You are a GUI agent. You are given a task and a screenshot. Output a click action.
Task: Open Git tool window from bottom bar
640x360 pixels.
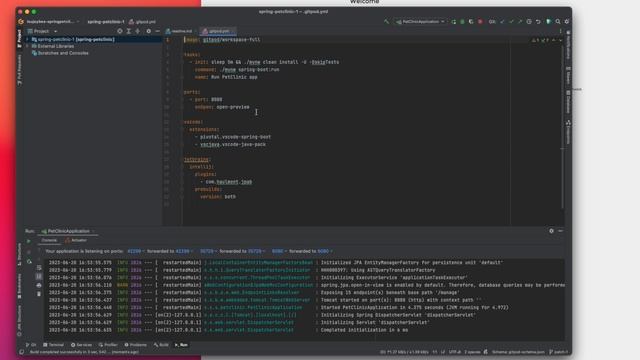(x=31, y=345)
